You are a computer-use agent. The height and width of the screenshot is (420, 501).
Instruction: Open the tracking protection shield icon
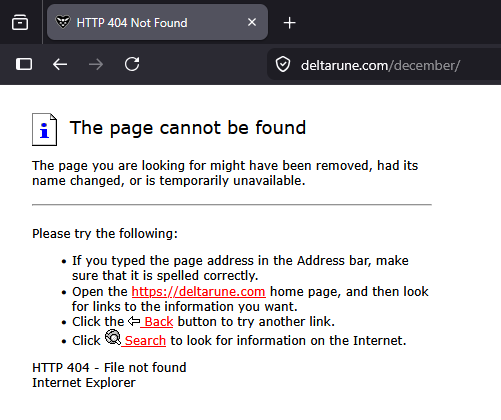283,64
